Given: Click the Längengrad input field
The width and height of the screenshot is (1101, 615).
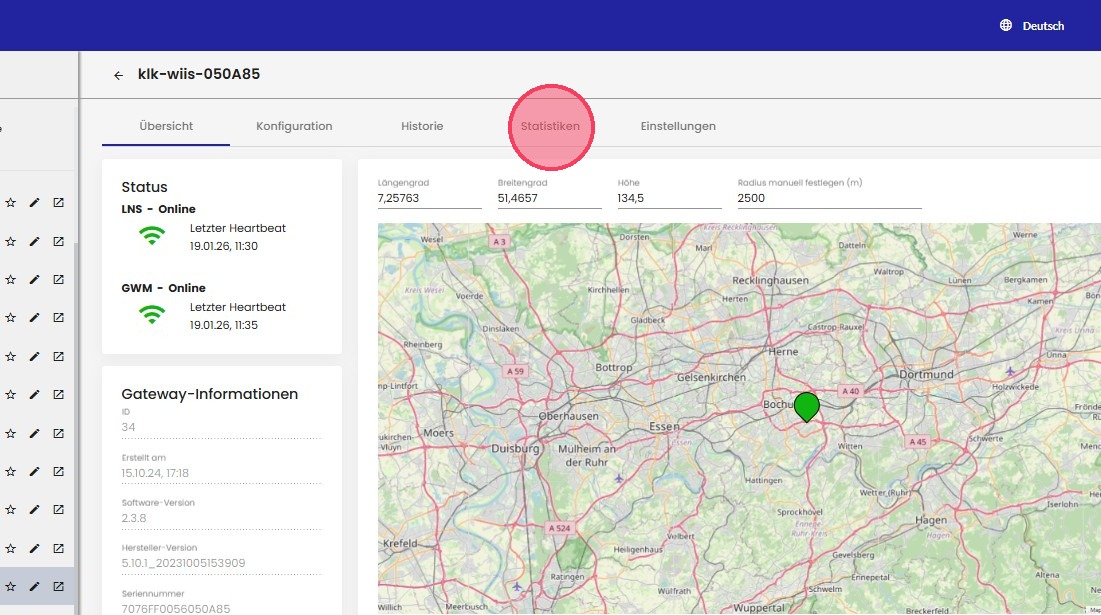Looking at the screenshot, I should tap(428, 198).
